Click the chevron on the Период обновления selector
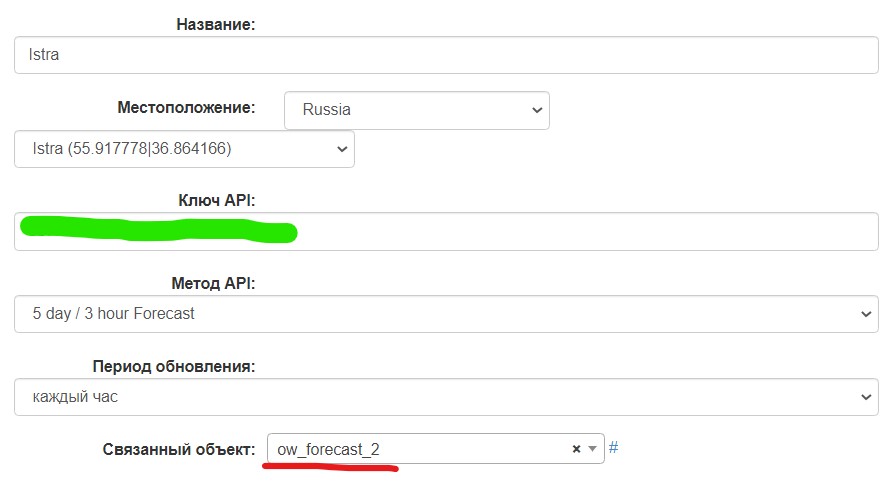 click(x=866, y=397)
